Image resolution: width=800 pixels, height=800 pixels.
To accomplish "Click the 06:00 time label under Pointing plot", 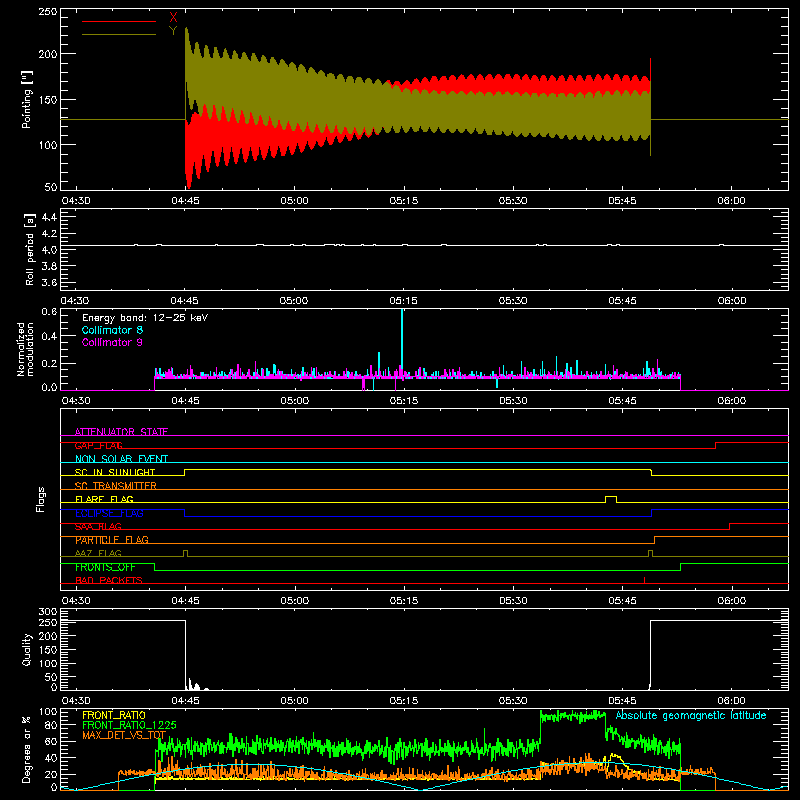I will tap(732, 201).
